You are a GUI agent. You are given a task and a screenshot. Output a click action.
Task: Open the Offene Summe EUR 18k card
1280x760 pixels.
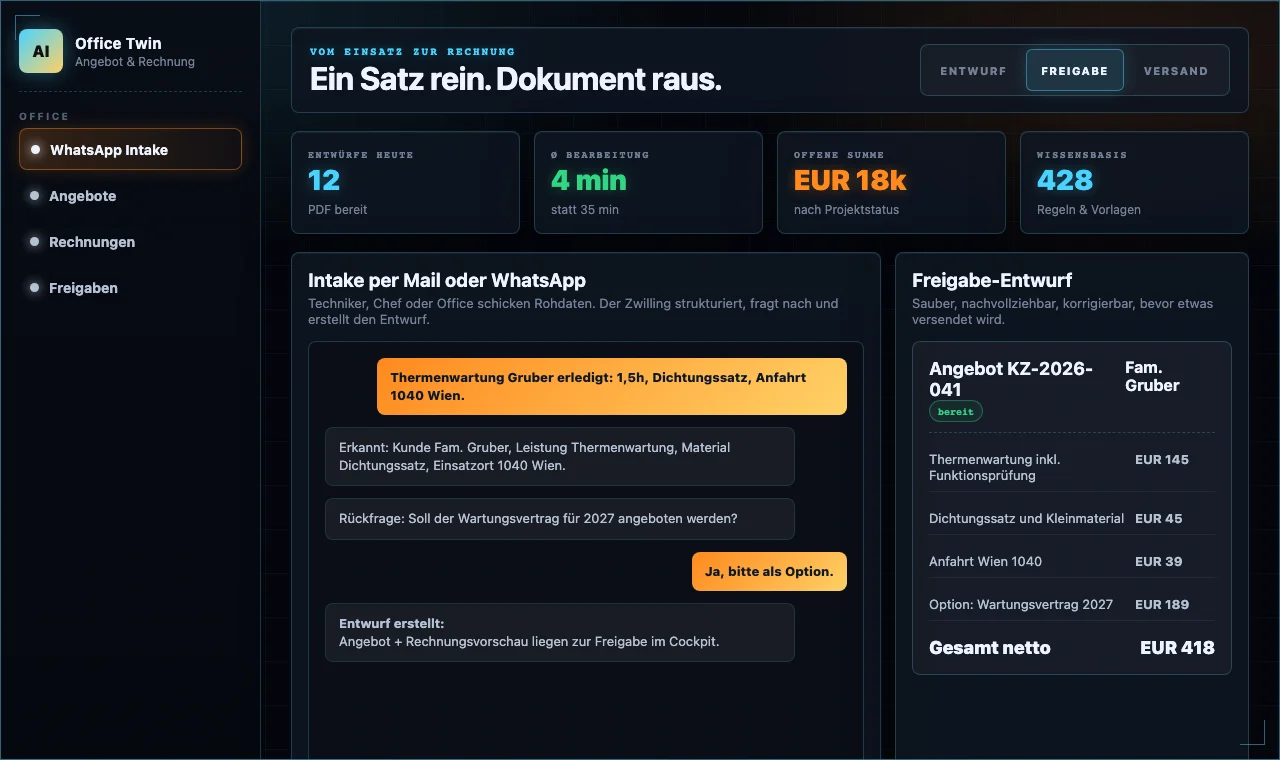coord(891,183)
